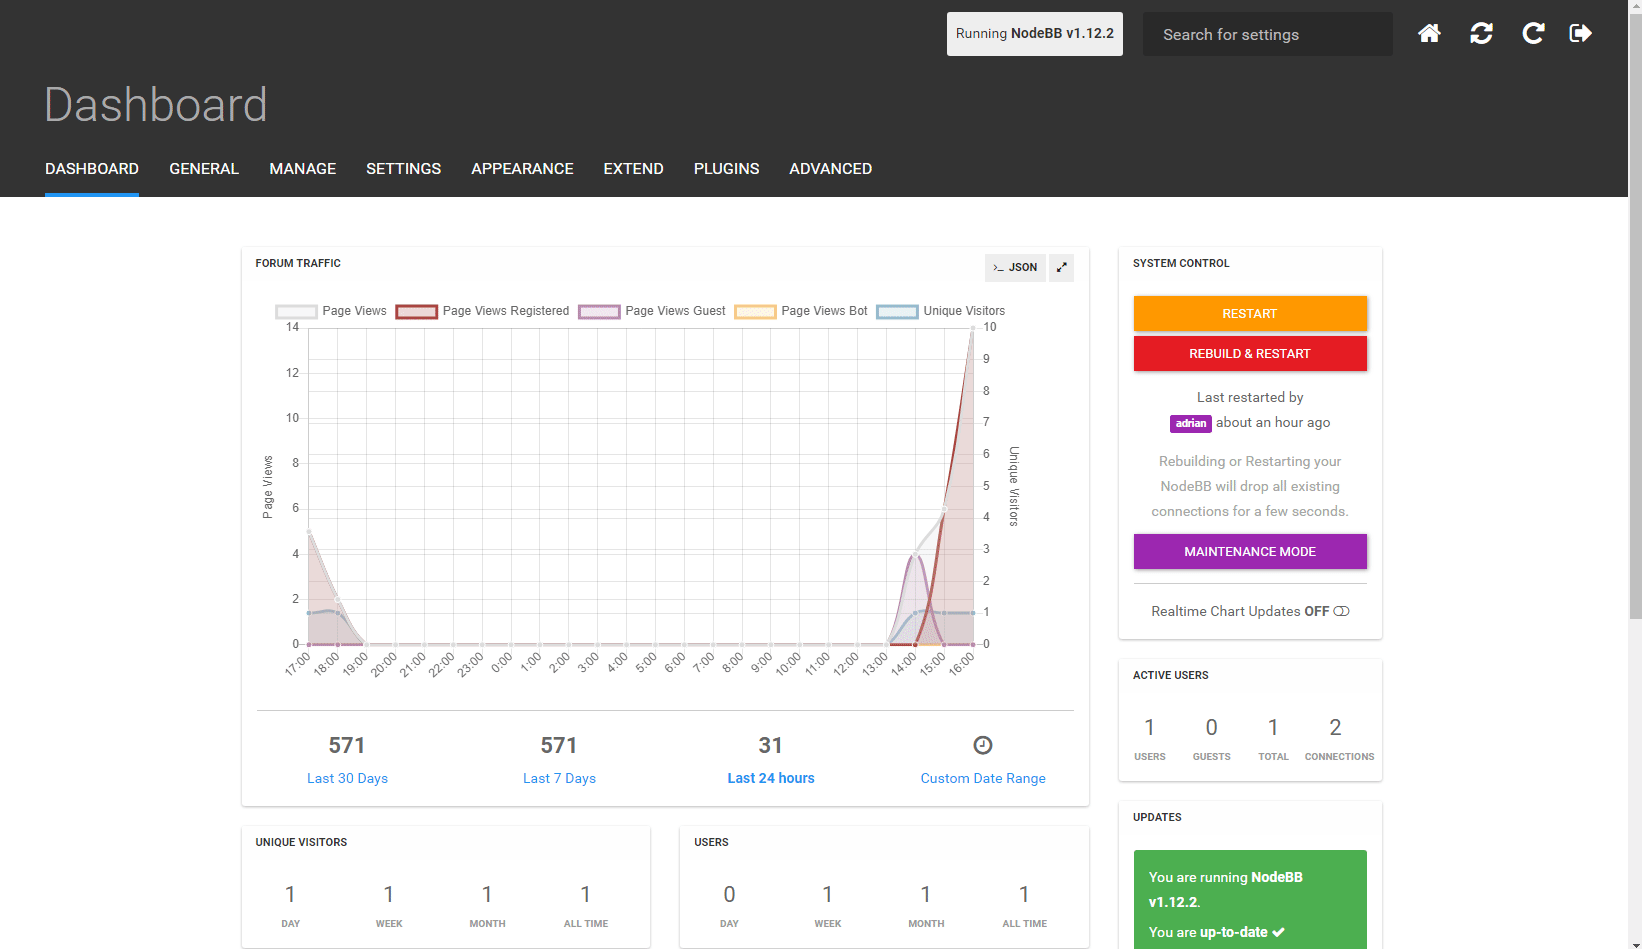Focus the Search for settings field
Viewport: 1642px width, 949px height.
pyautogui.click(x=1267, y=34)
